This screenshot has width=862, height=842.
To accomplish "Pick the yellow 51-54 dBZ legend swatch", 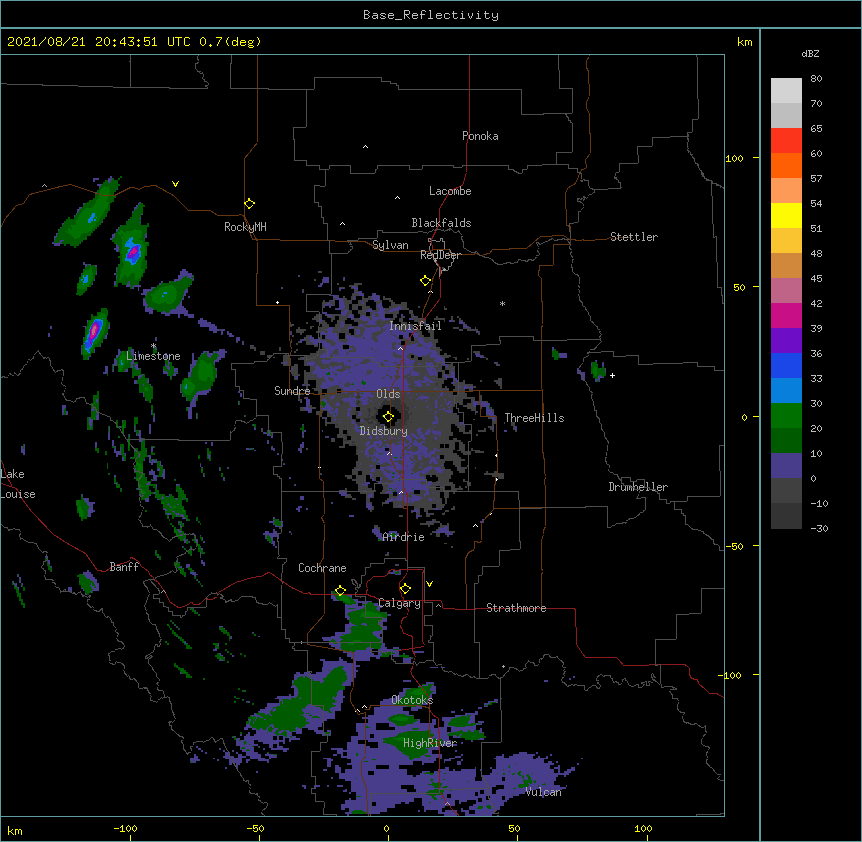I will point(786,215).
